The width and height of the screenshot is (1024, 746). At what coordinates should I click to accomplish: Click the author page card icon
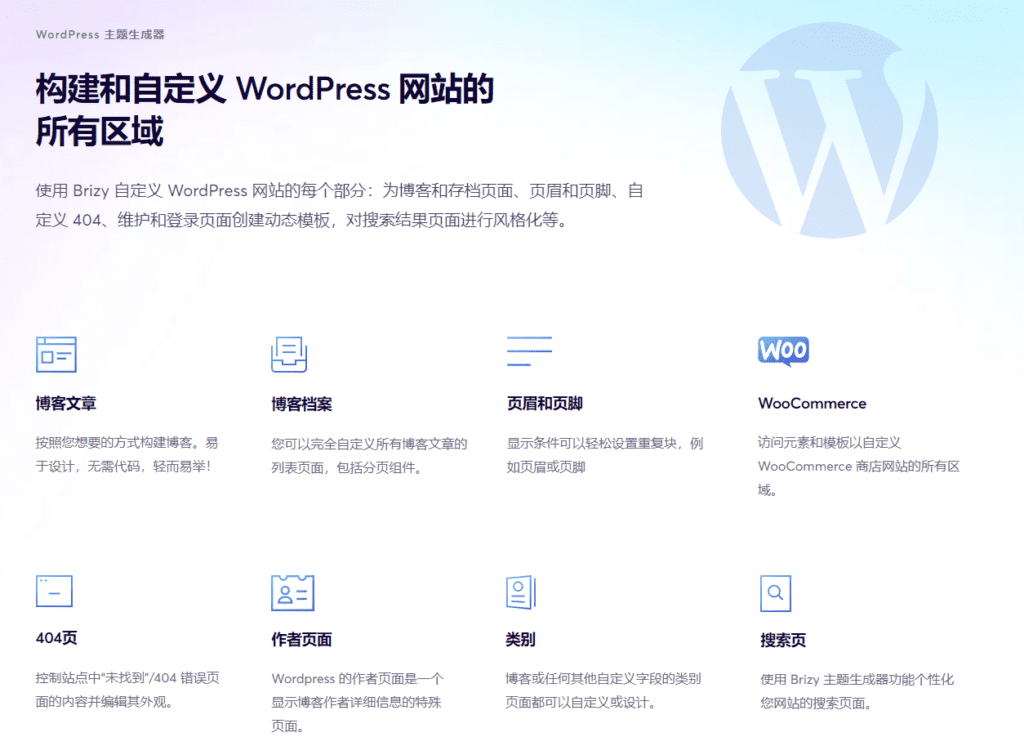(293, 592)
